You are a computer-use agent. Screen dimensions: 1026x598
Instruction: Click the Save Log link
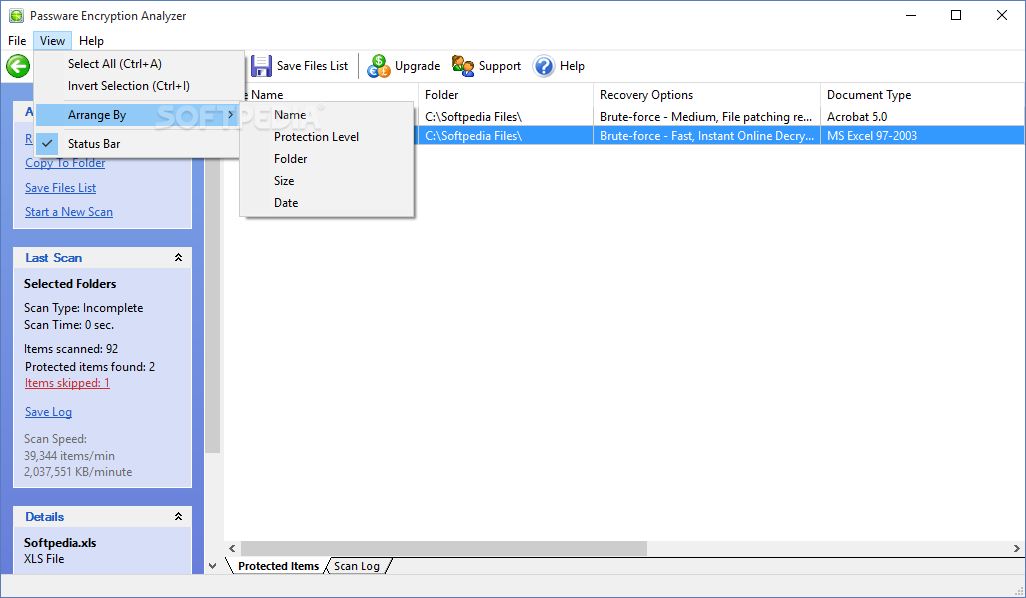point(48,412)
